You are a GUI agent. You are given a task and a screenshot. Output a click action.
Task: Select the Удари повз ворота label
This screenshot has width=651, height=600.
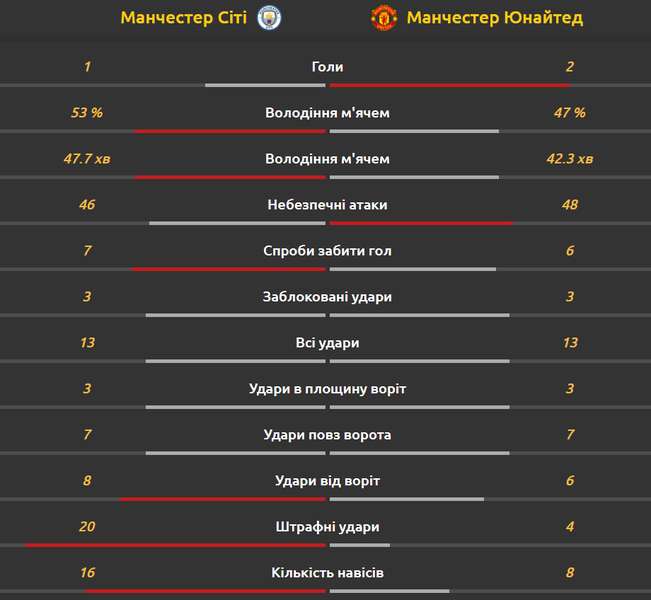pos(328,435)
